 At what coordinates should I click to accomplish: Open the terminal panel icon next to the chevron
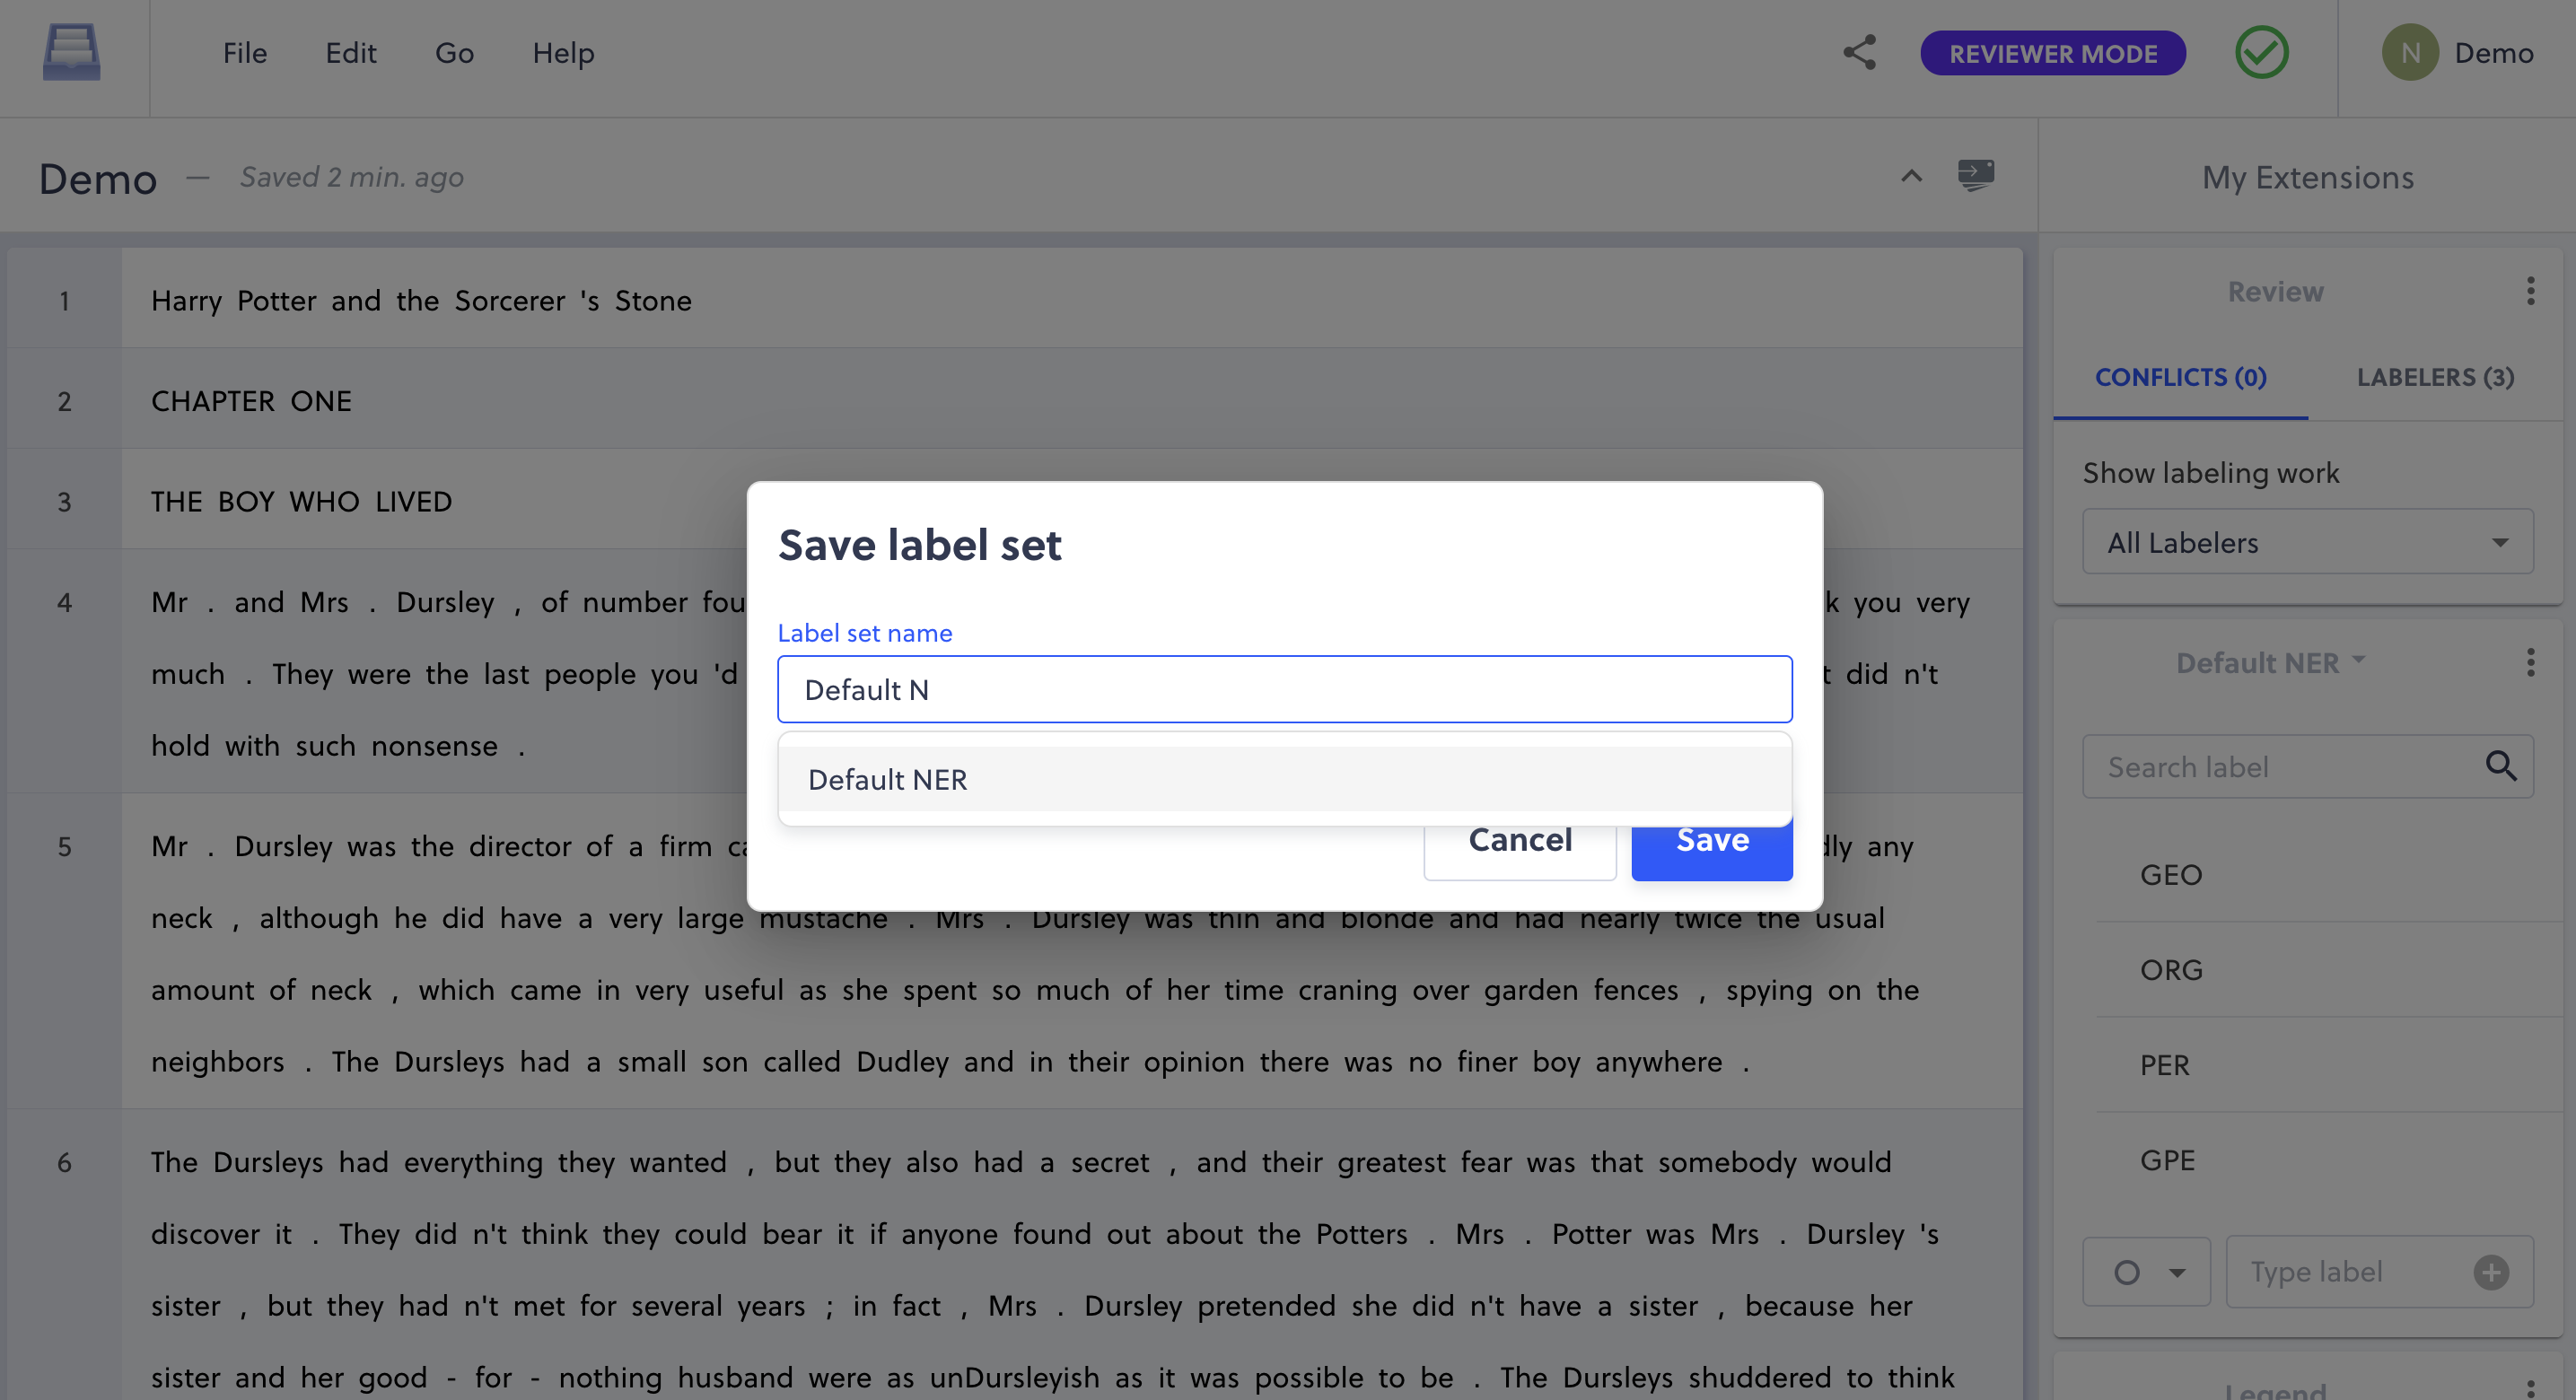(1975, 176)
